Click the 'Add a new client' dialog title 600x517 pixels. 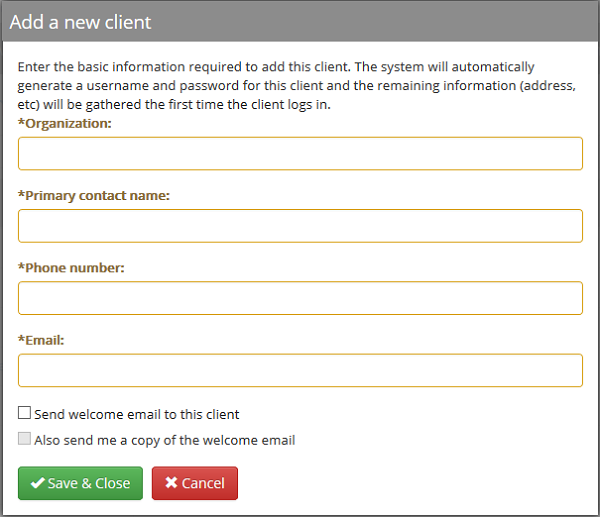(80, 21)
